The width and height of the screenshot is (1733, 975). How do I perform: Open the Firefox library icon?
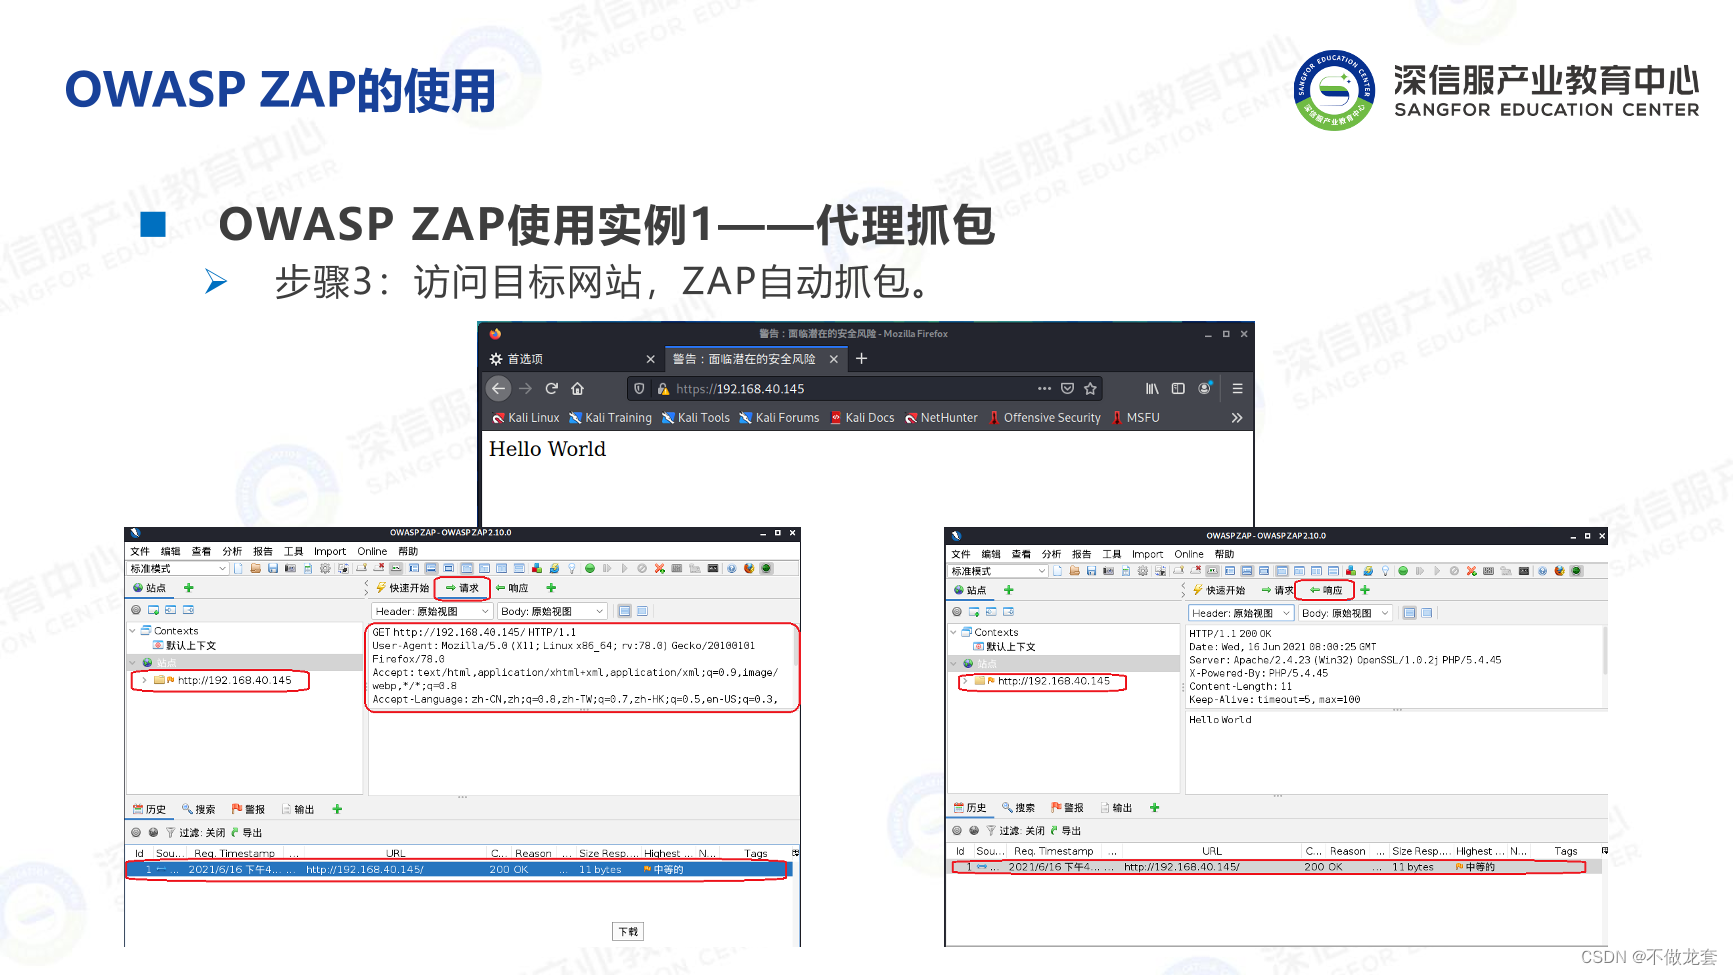click(x=1152, y=388)
